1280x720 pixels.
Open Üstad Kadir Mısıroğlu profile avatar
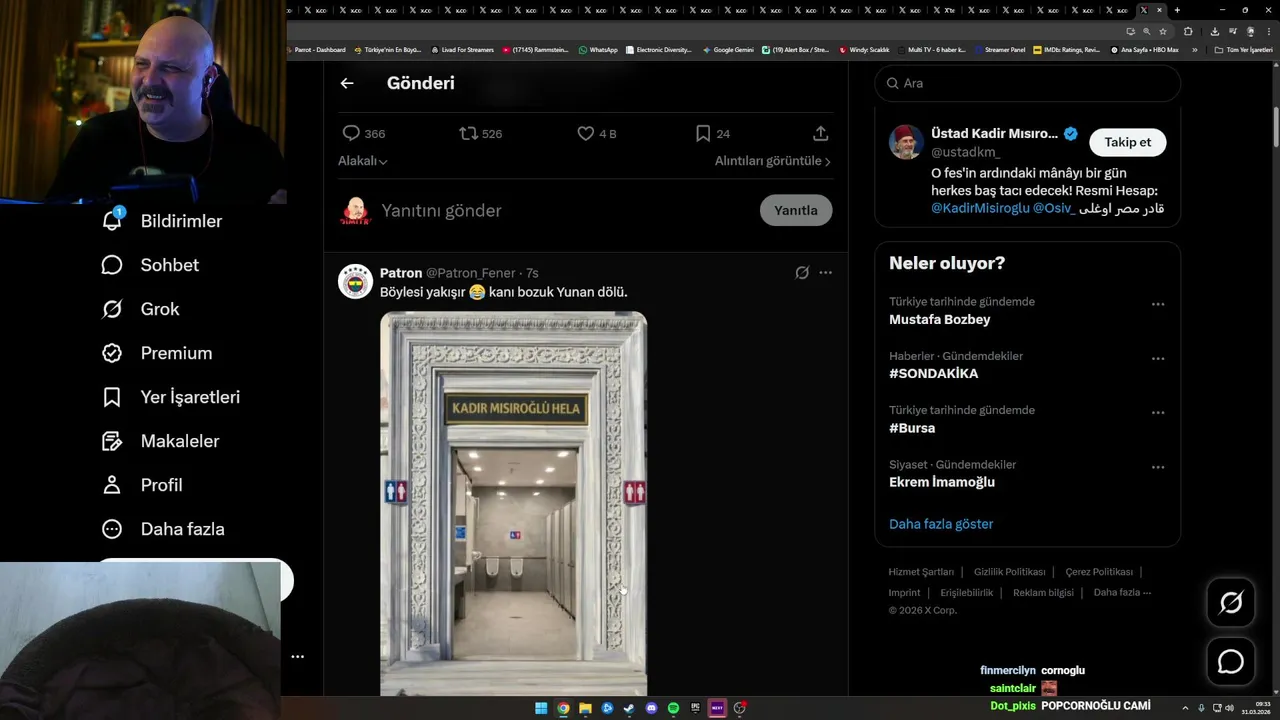(906, 142)
